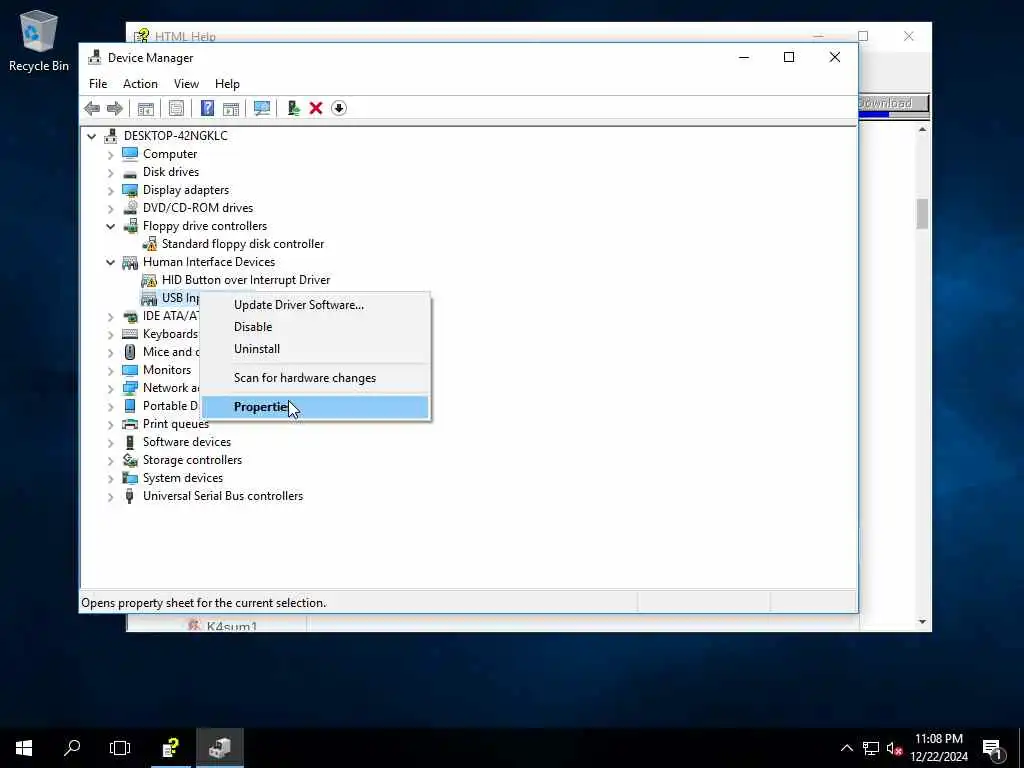
Task: Select the Display adapters category icon
Action: point(130,190)
